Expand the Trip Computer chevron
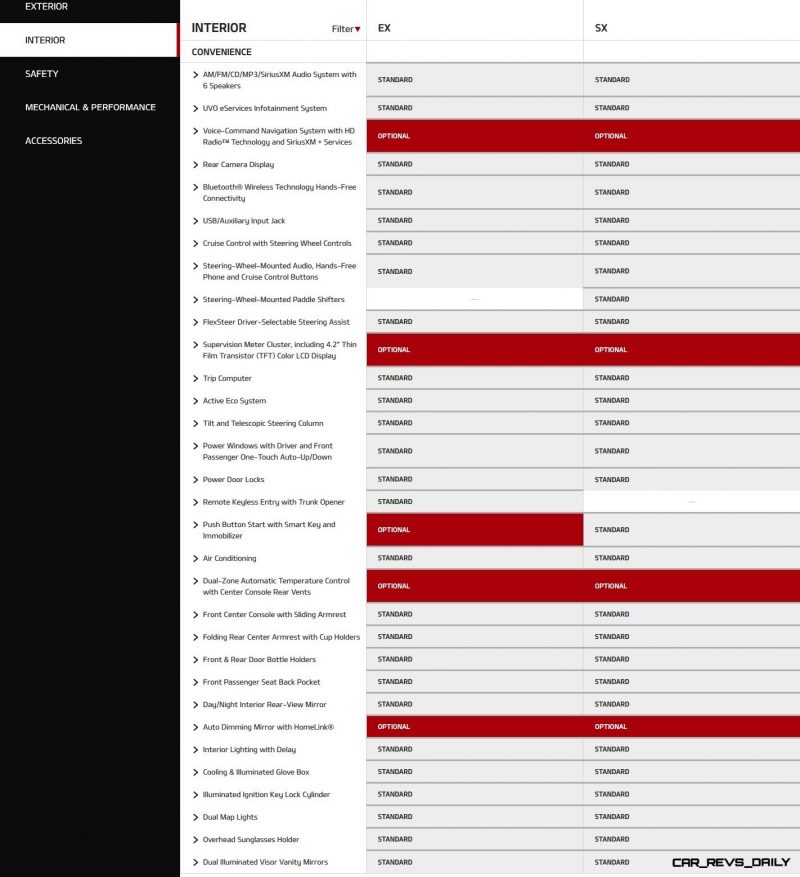Viewport: 800px width, 877px height. tap(195, 379)
